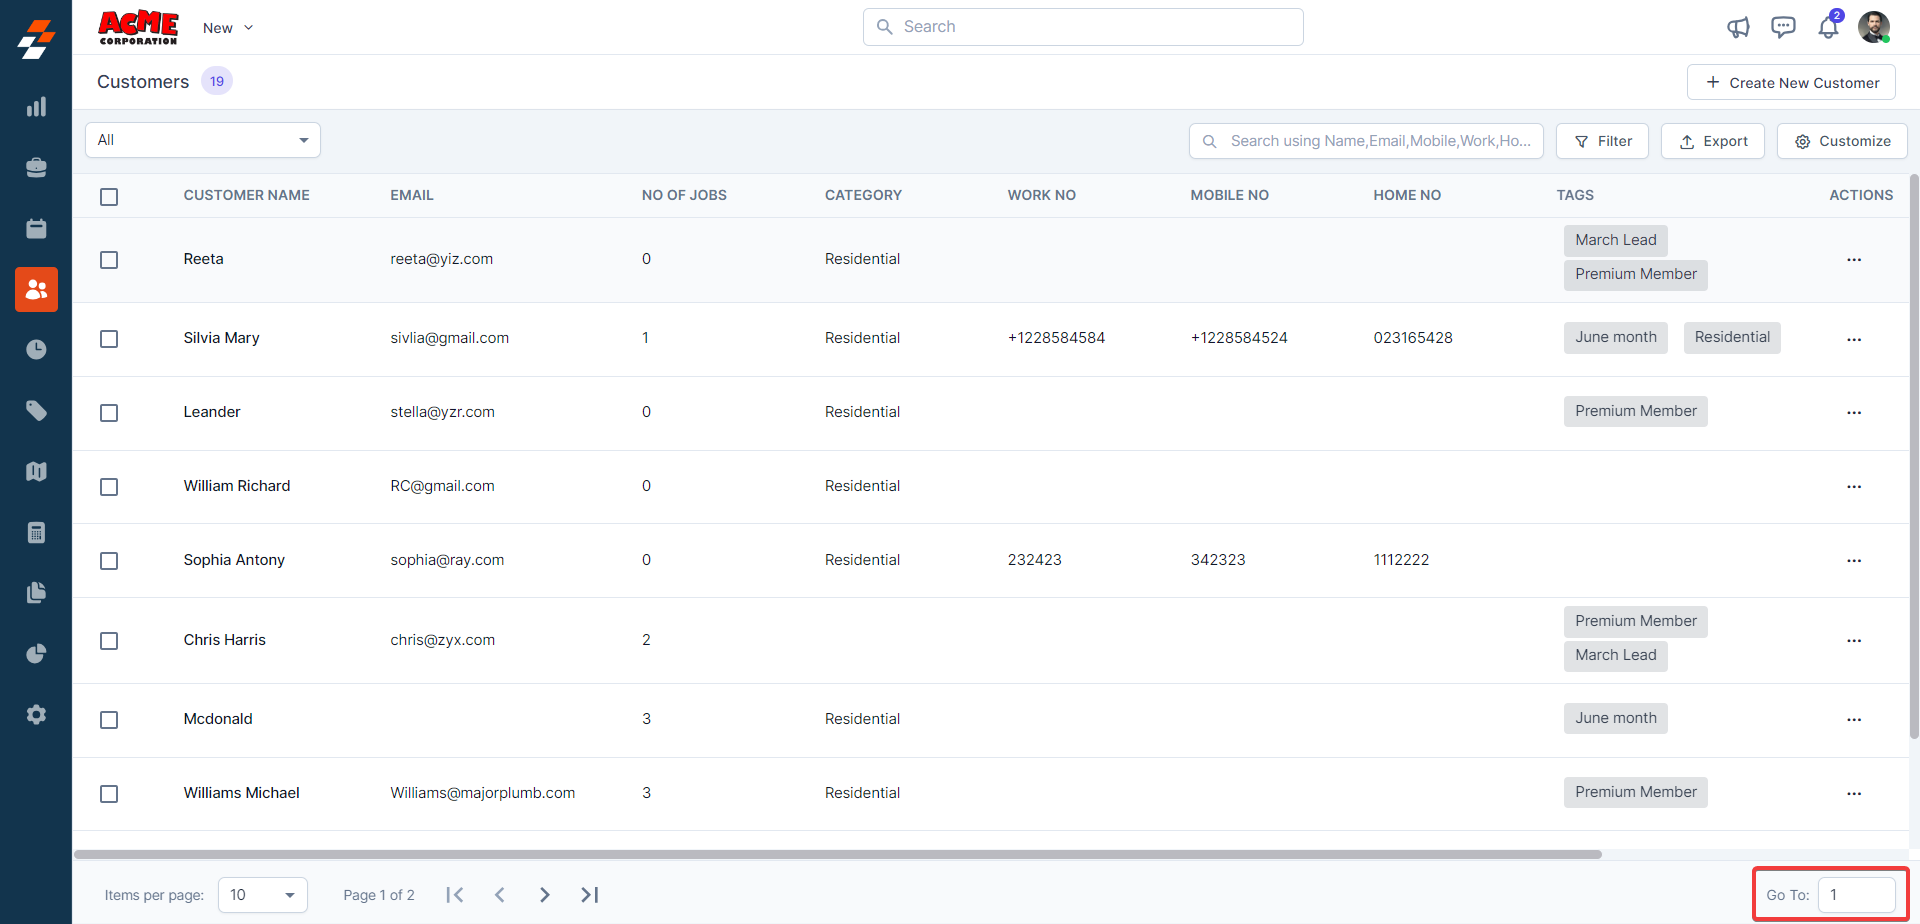This screenshot has height=924, width=1920.
Task: Click Create New Customer button
Action: pyautogui.click(x=1791, y=83)
